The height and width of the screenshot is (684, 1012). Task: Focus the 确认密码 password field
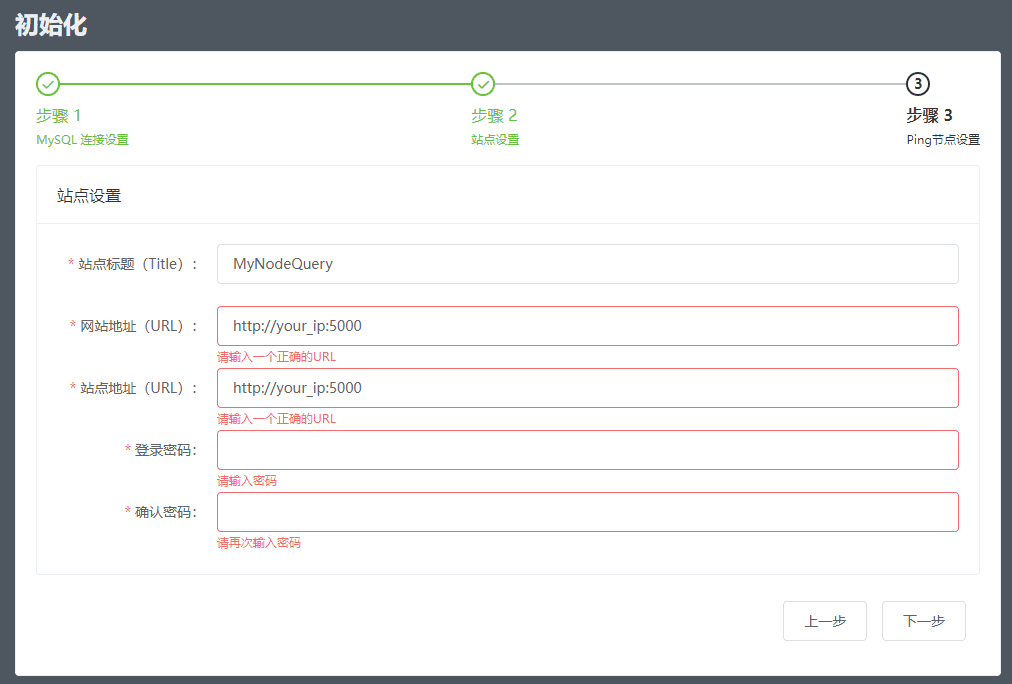pos(587,512)
